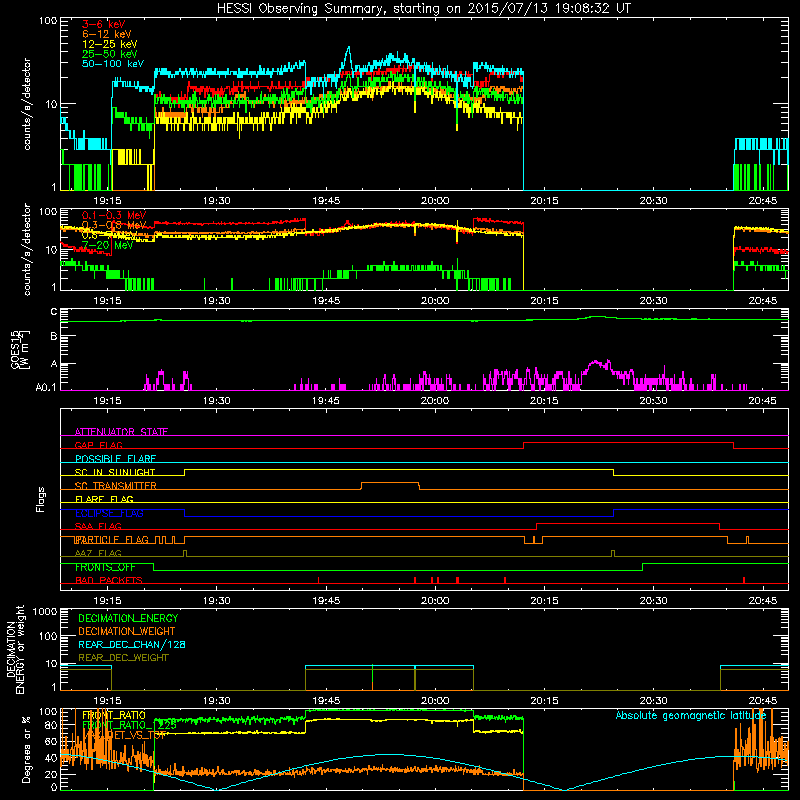Select the 6-12 keV legend label
This screenshot has height=800, width=800.
pos(107,34)
